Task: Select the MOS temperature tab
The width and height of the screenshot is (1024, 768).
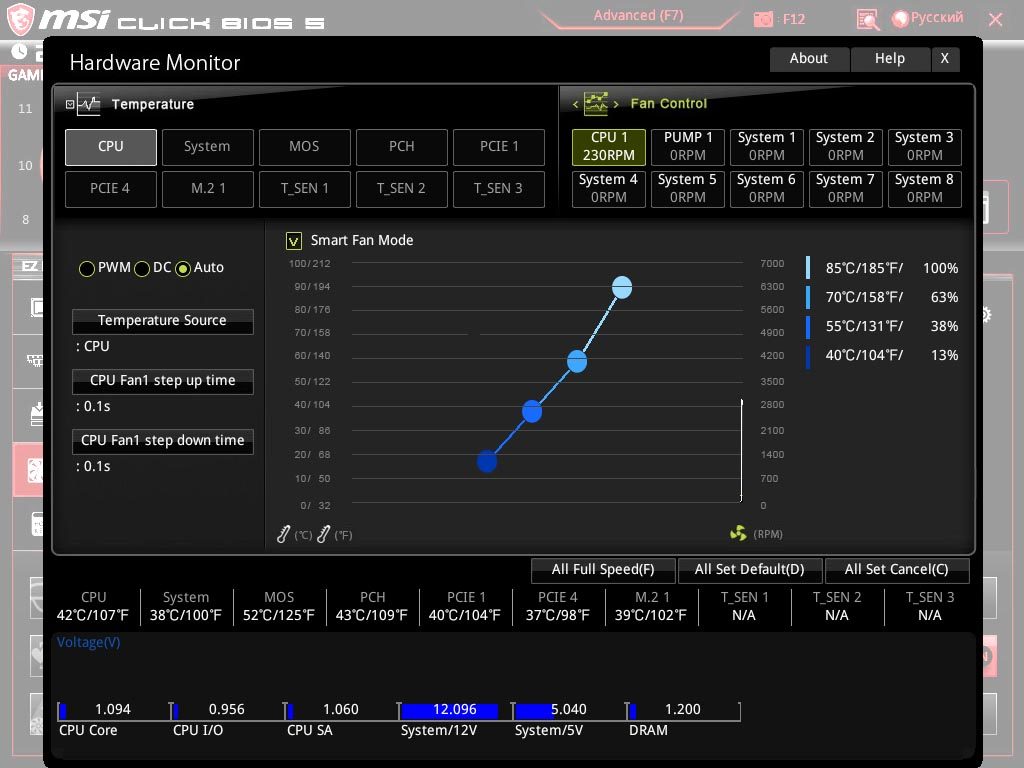Action: coord(304,147)
